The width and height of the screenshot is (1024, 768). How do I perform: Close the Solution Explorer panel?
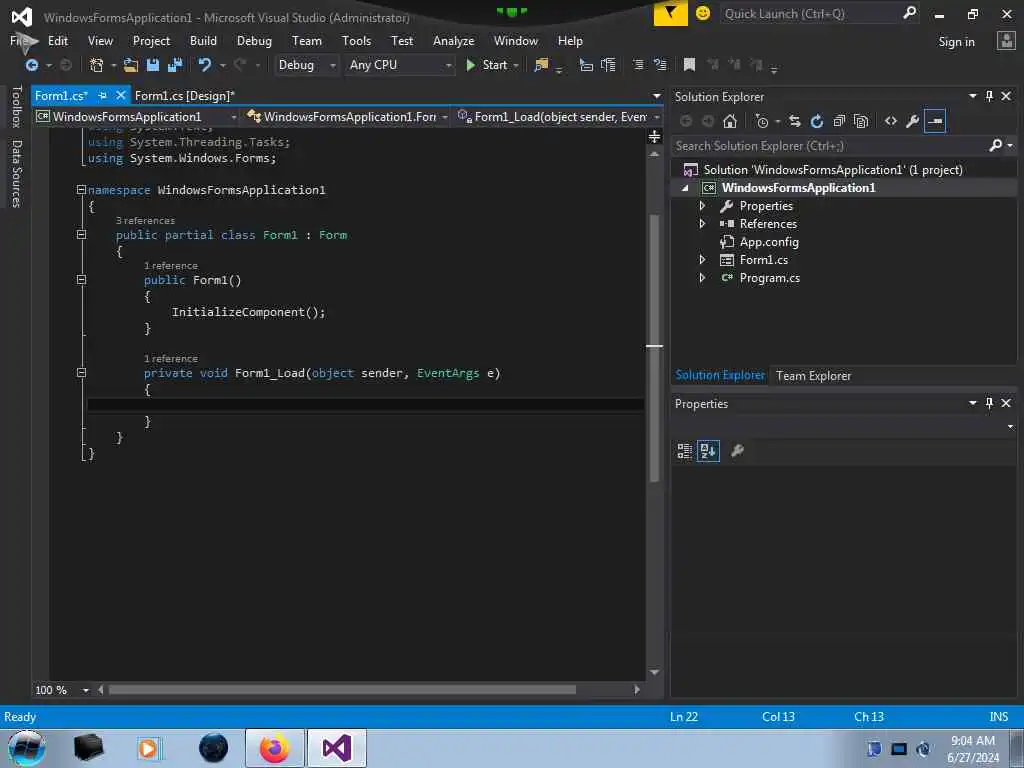(x=1006, y=96)
